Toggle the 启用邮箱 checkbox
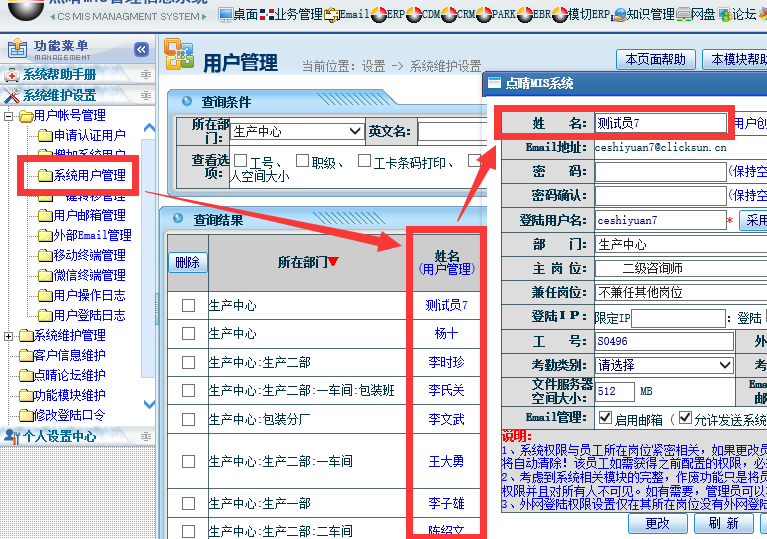Image resolution: width=767 pixels, height=539 pixels. coord(604,417)
